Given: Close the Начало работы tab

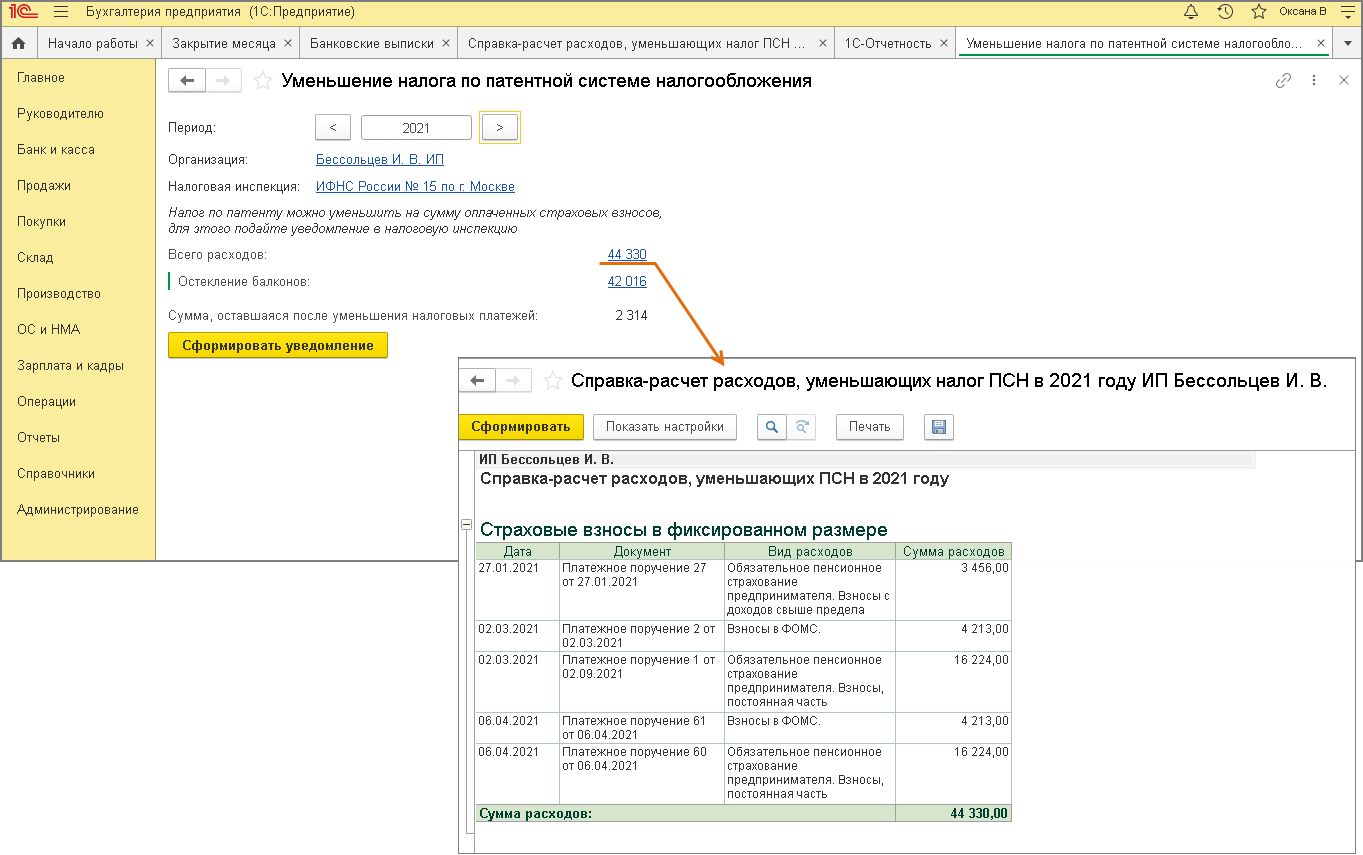Looking at the screenshot, I should click(x=150, y=44).
